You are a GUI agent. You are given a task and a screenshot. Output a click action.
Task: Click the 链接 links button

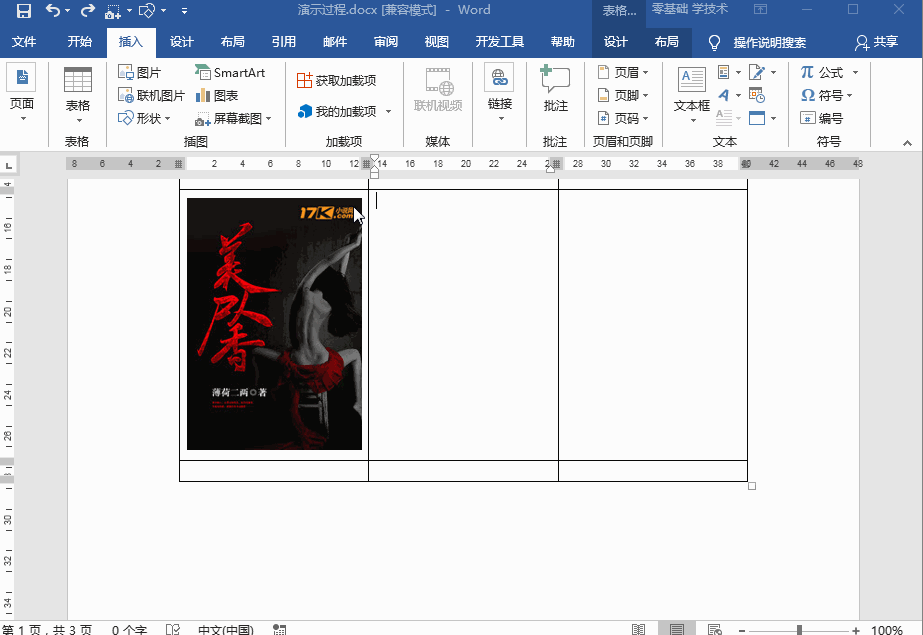[500, 93]
